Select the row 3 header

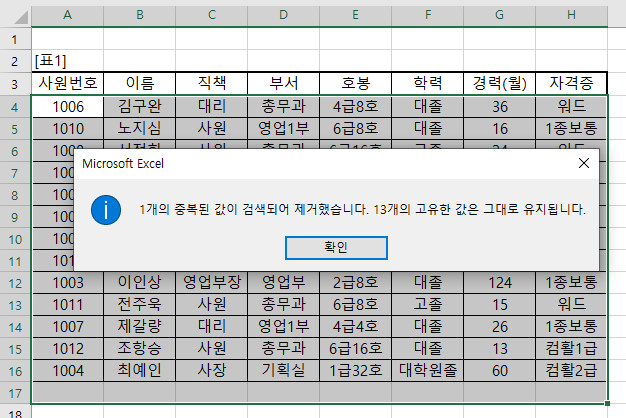click(15, 83)
